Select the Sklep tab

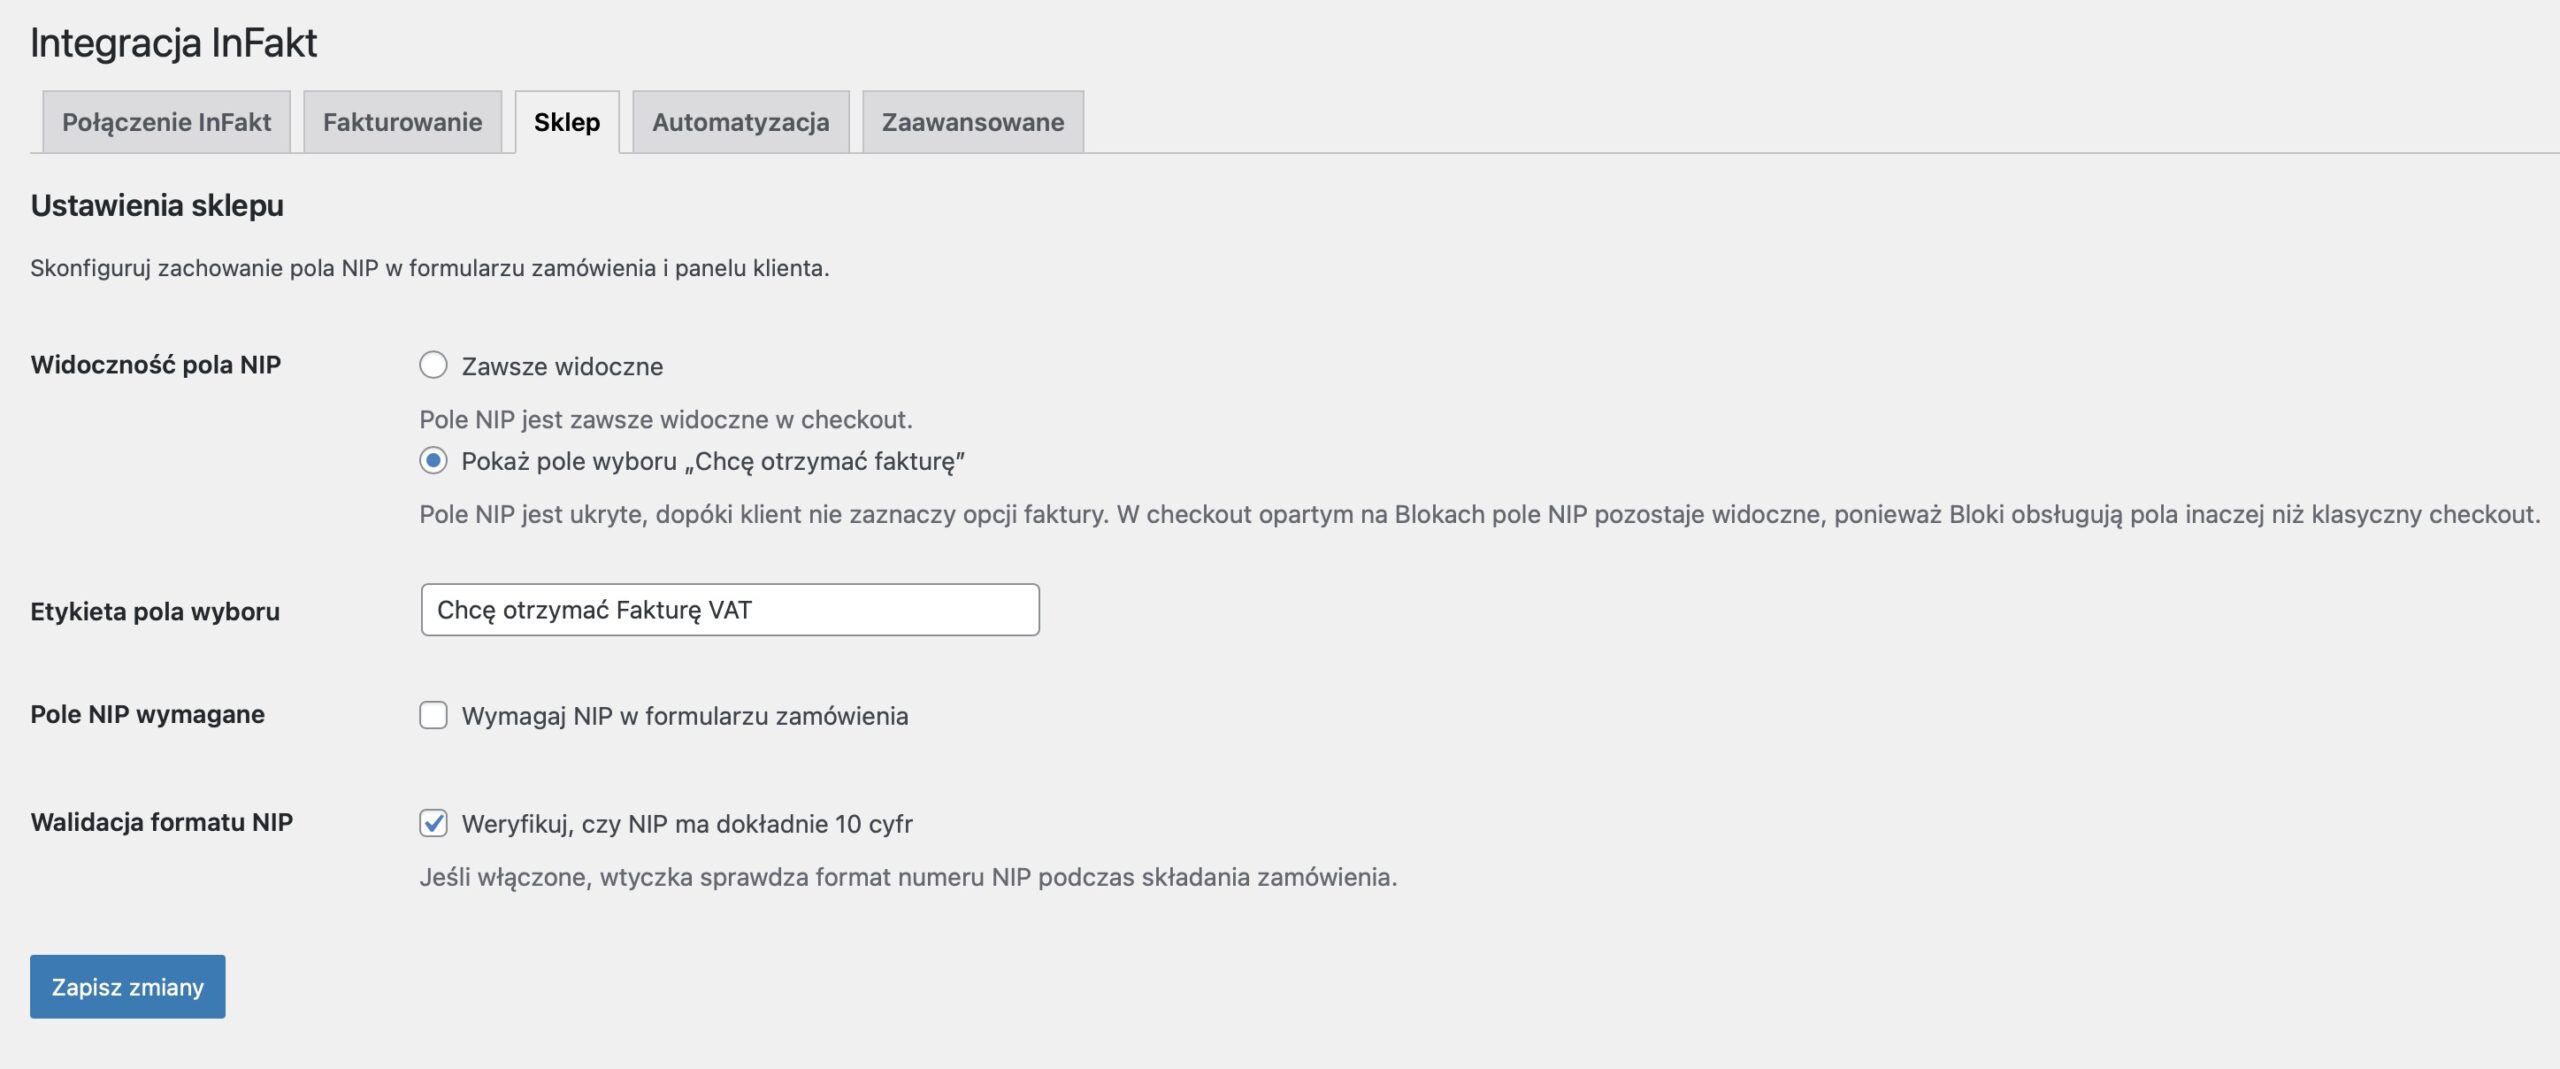coord(567,122)
